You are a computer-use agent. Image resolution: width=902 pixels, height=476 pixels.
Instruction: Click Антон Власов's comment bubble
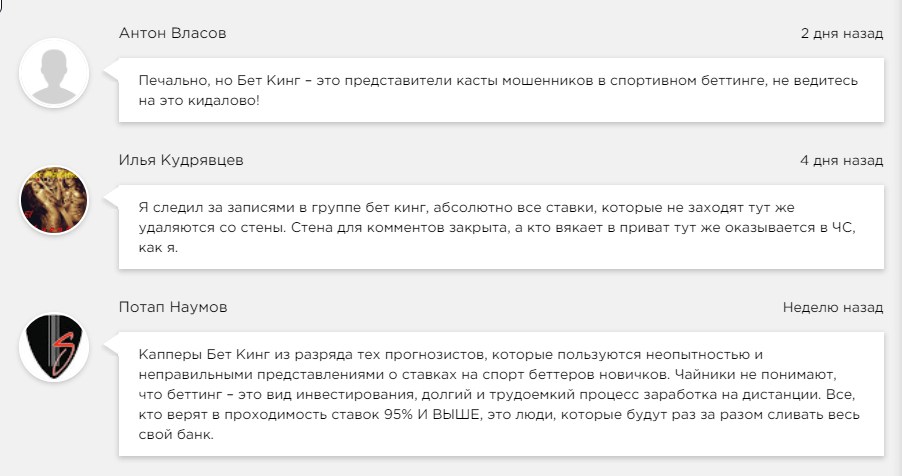pyautogui.click(x=500, y=90)
